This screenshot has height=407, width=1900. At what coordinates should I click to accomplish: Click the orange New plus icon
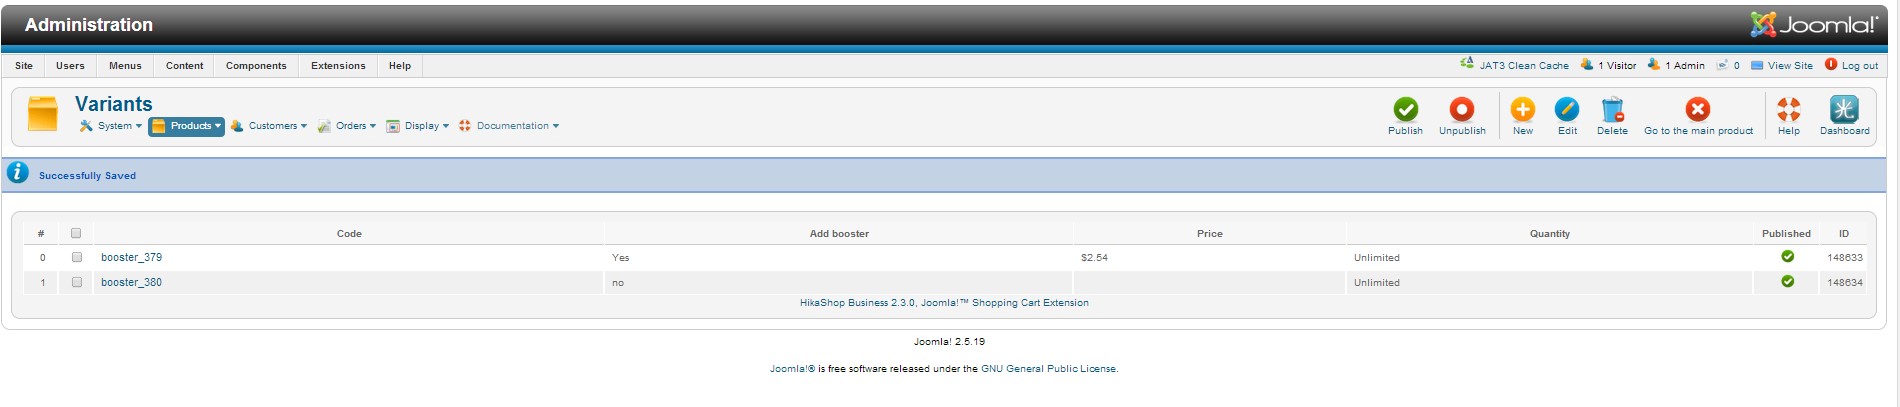point(1522,109)
